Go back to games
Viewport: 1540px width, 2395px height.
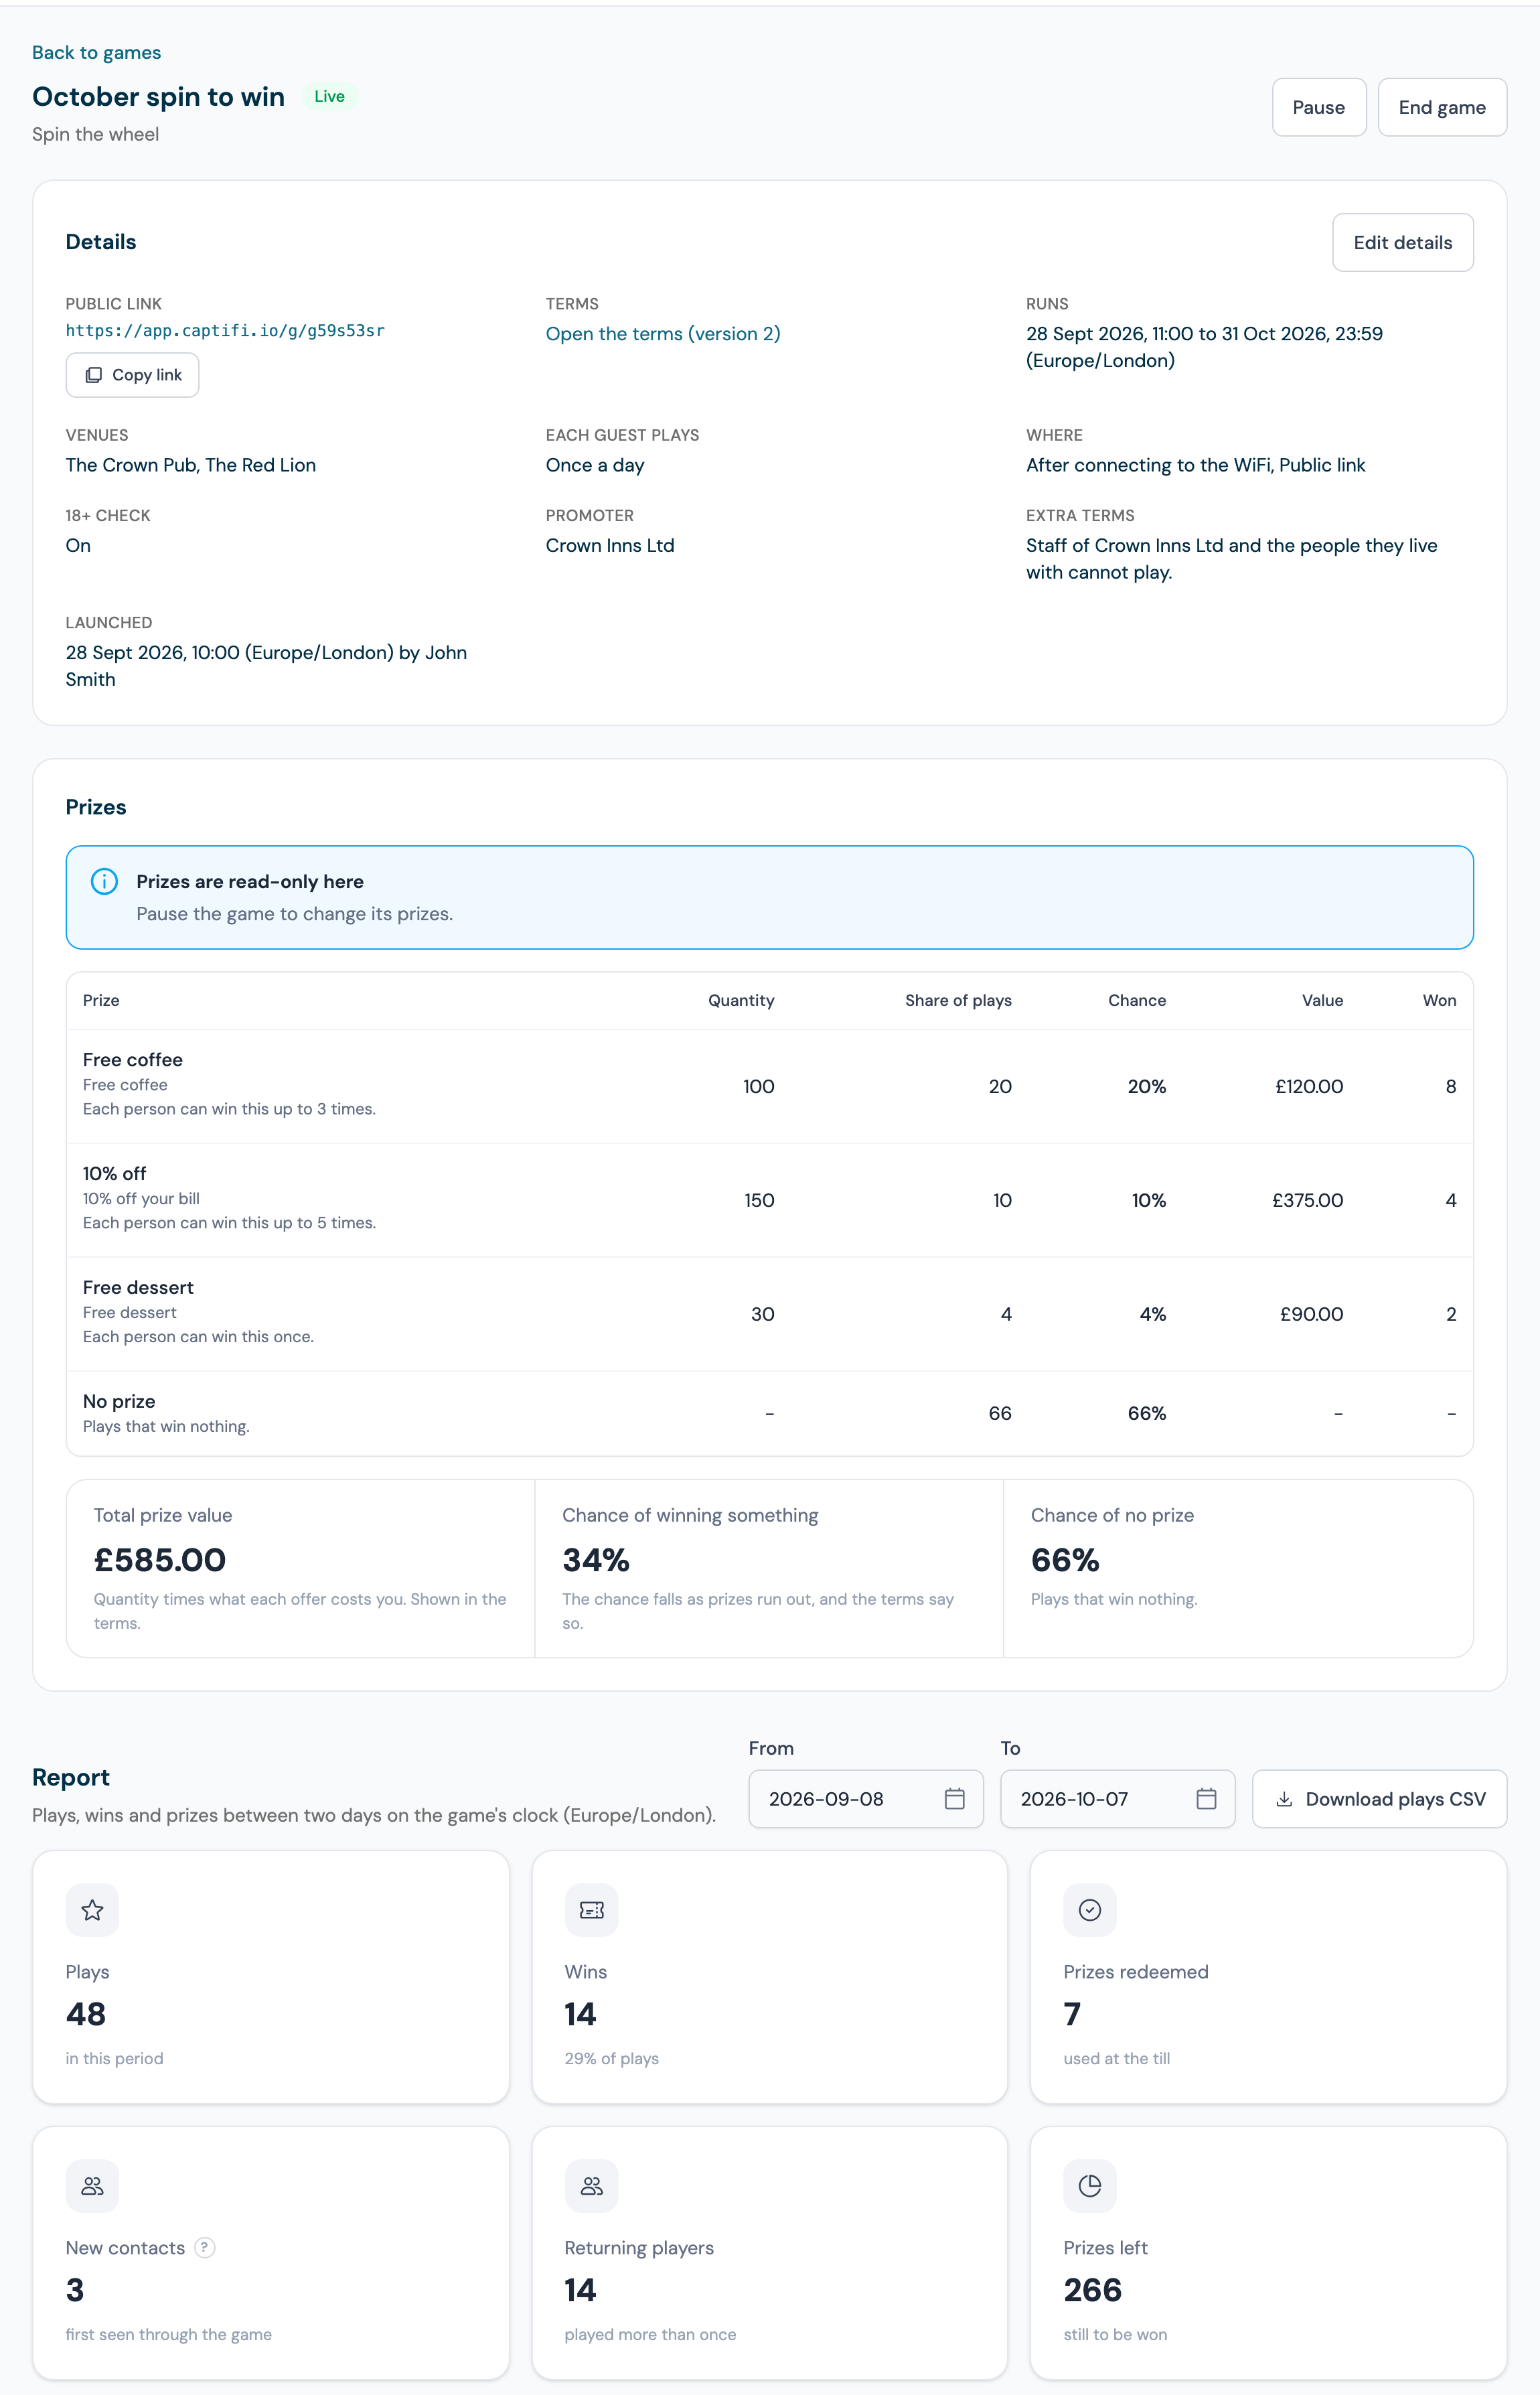tap(96, 52)
